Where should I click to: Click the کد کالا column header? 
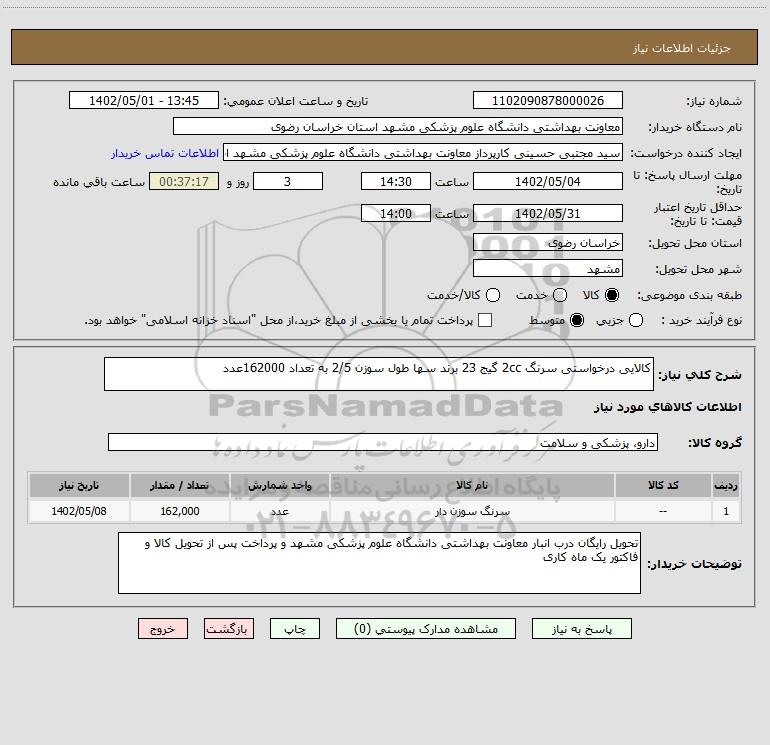tap(663, 485)
